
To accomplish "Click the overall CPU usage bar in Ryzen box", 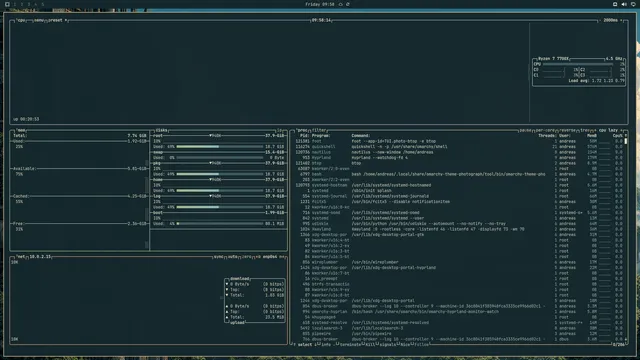I will tap(578, 64).
